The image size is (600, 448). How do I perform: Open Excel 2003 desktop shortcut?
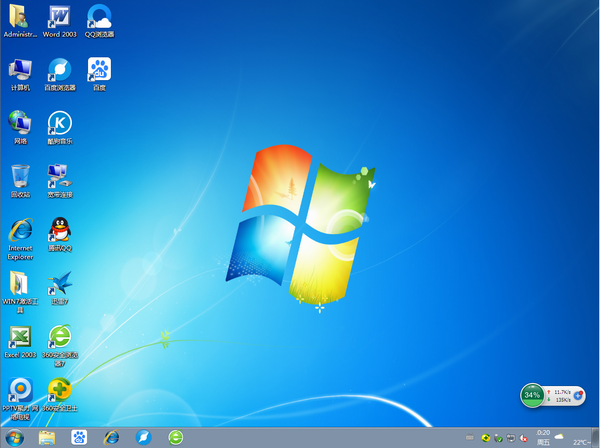click(20, 337)
